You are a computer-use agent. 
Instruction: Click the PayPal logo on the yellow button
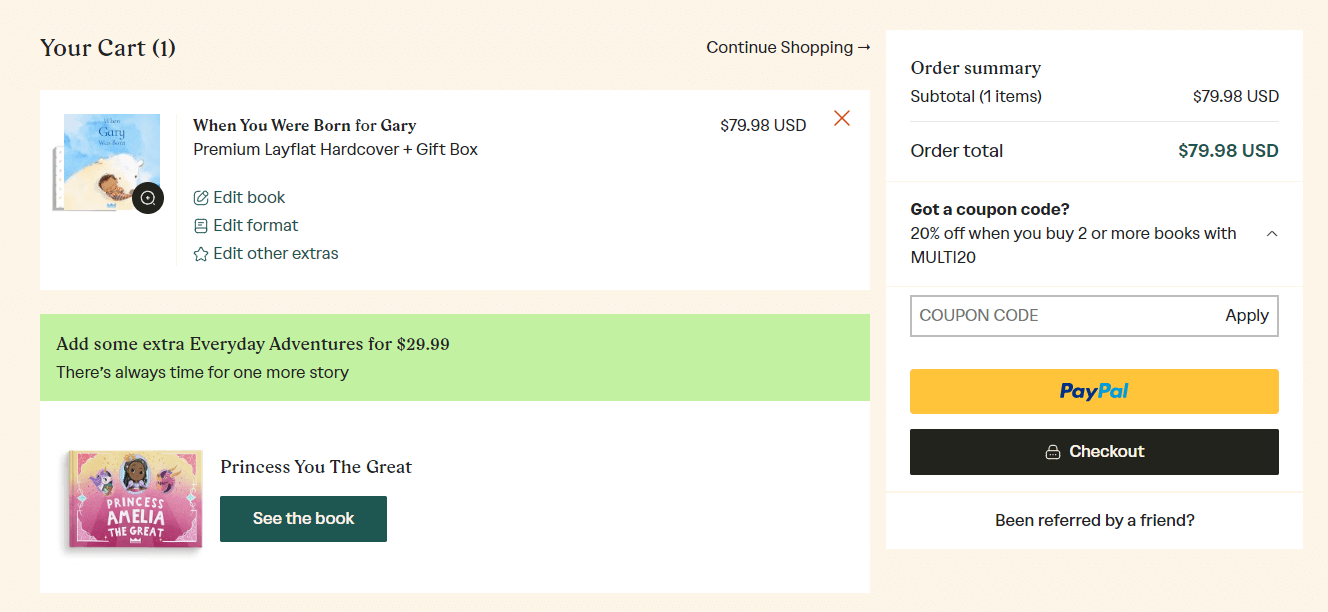tap(1094, 391)
